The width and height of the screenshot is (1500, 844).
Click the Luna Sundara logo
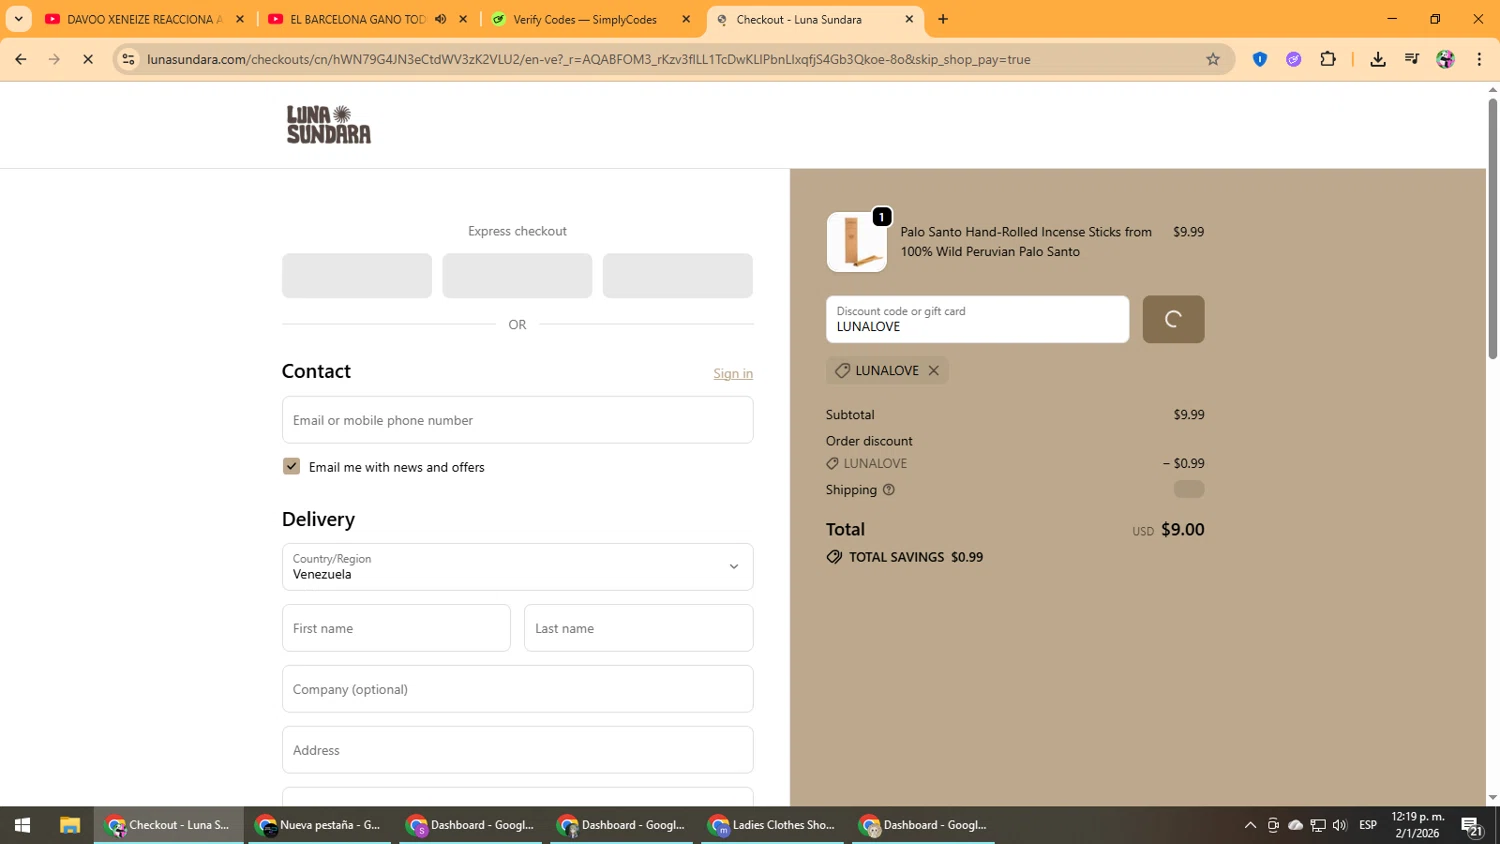click(329, 124)
